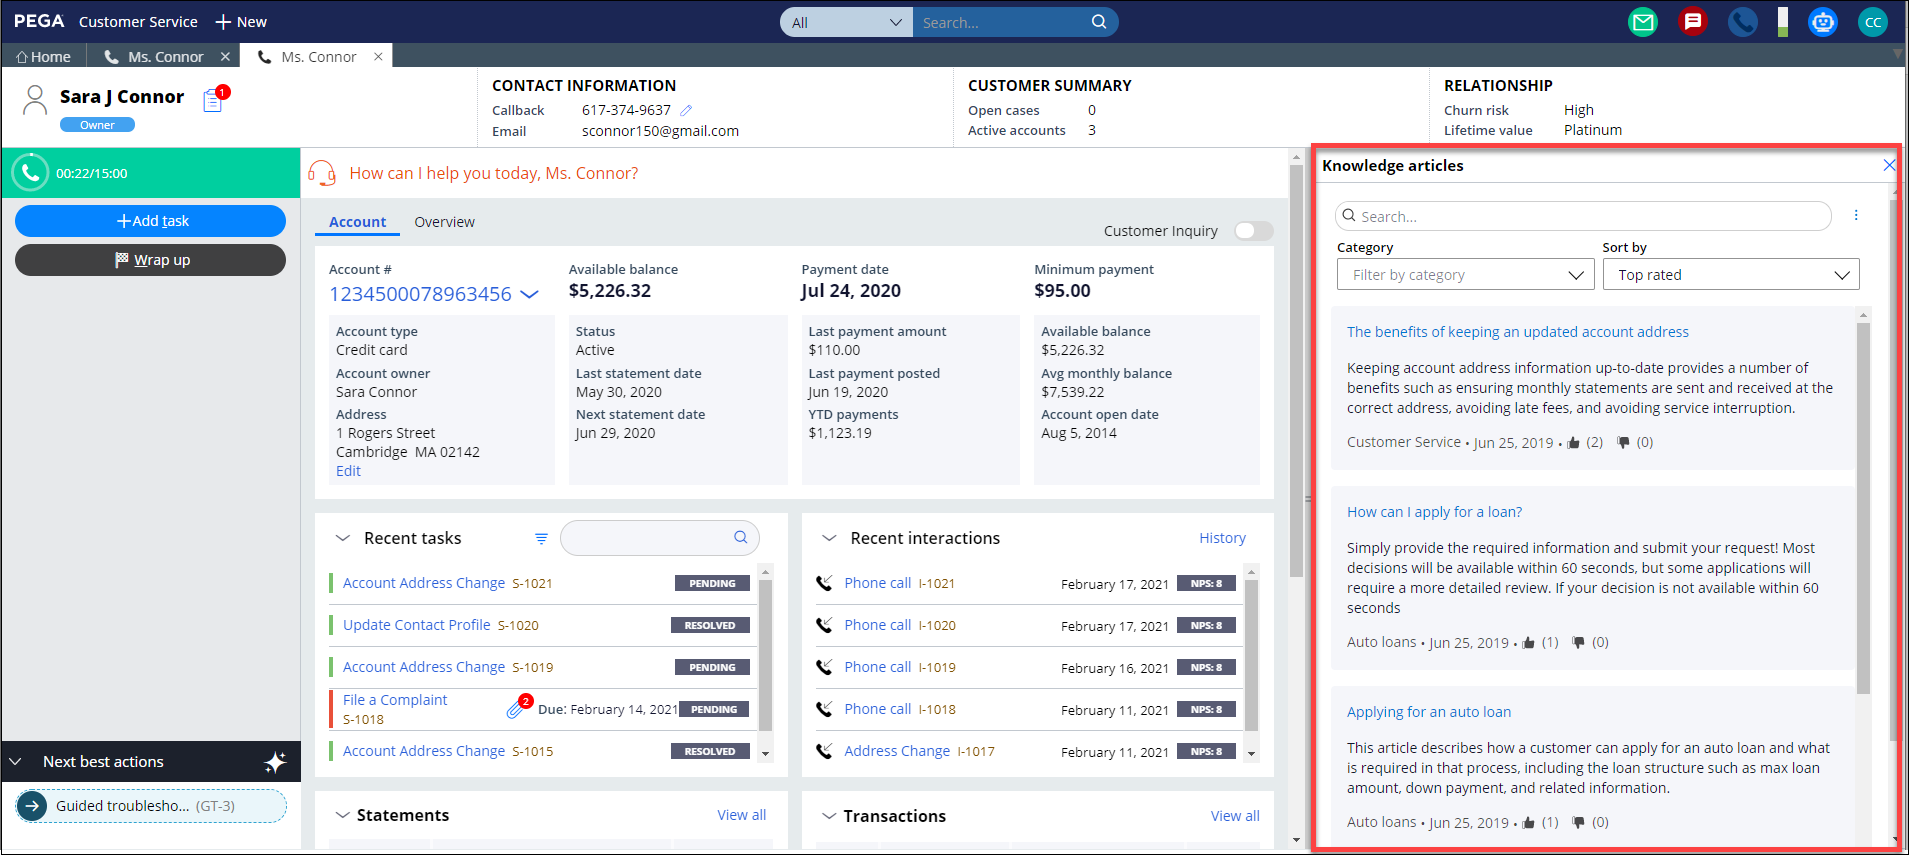Open the paperclip attachment on File a Complaint
This screenshot has width=1909, height=855.
click(515, 709)
